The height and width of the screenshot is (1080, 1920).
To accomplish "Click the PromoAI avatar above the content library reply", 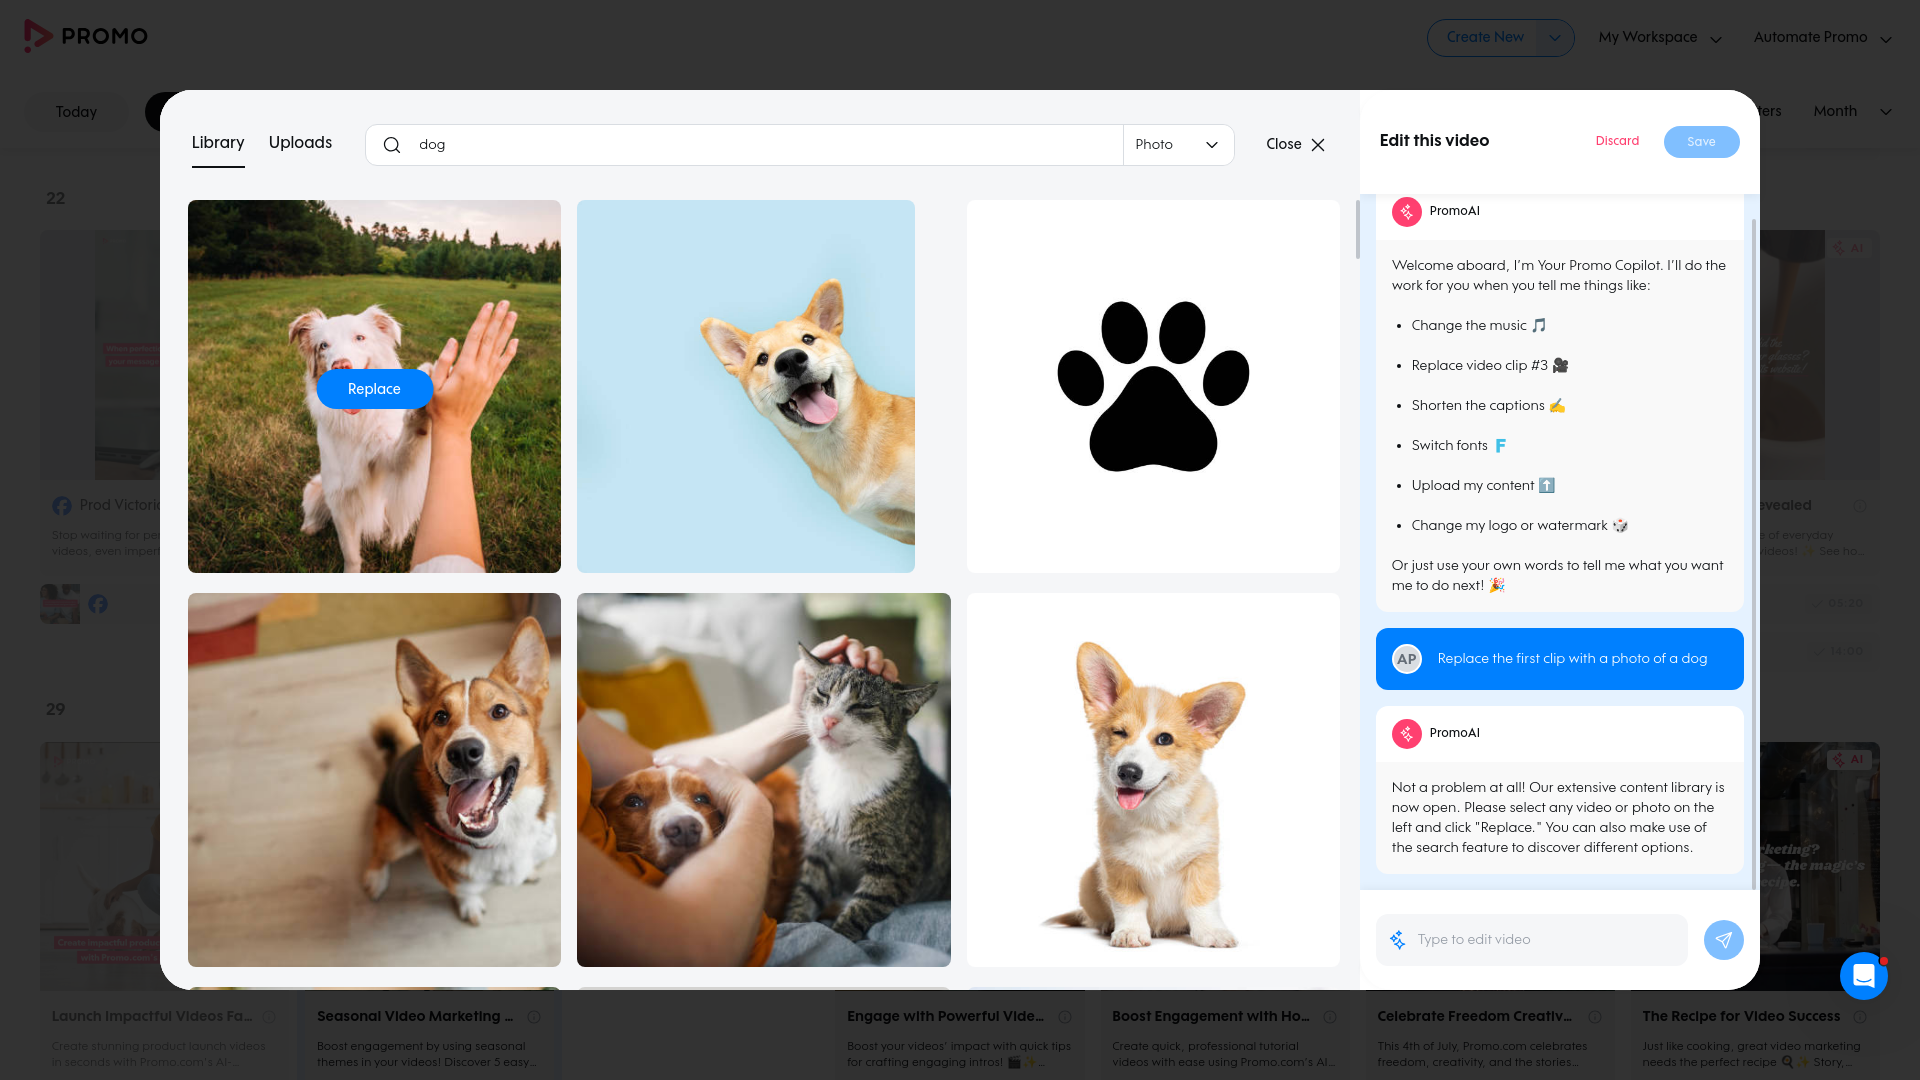I will 1407,733.
